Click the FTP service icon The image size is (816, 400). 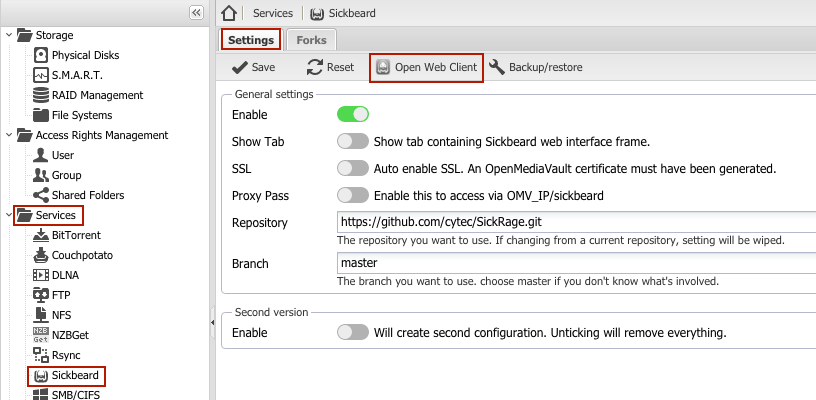[x=41, y=295]
